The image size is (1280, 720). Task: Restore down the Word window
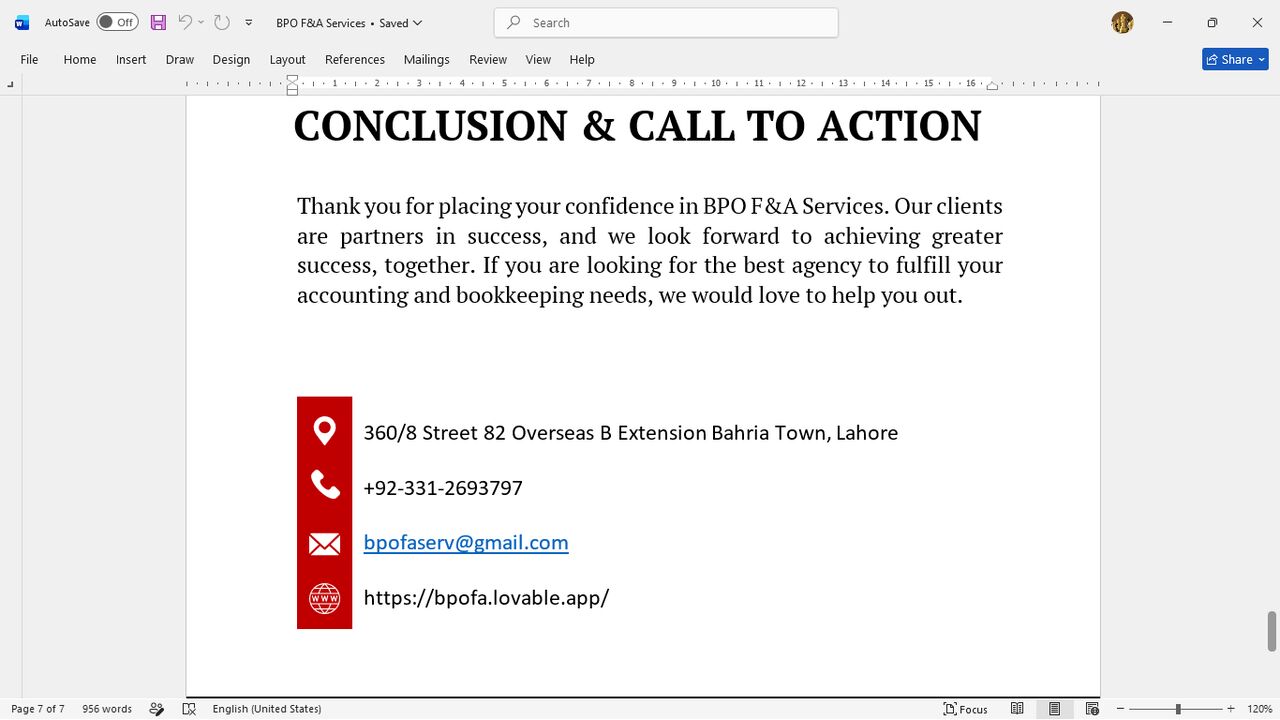(1212, 22)
